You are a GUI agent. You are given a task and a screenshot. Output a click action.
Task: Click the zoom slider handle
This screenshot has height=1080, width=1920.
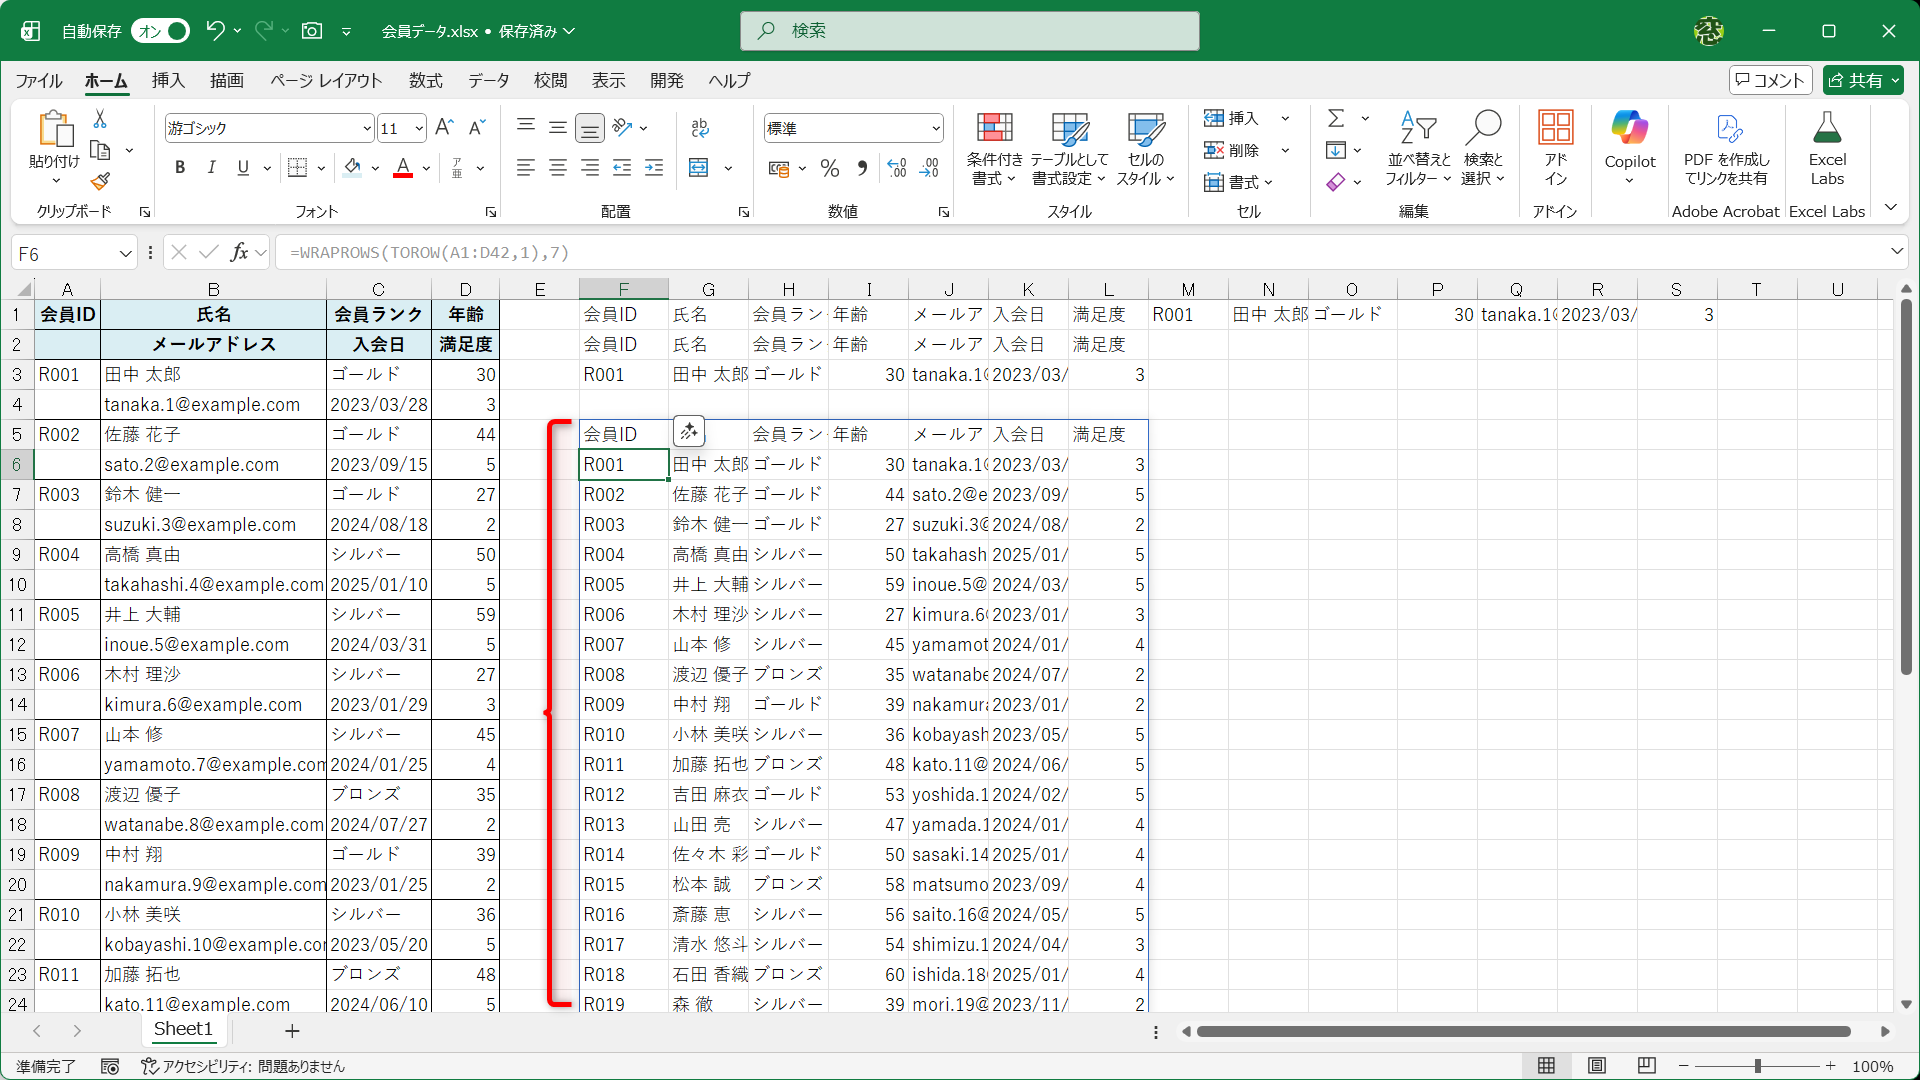(x=1757, y=1066)
